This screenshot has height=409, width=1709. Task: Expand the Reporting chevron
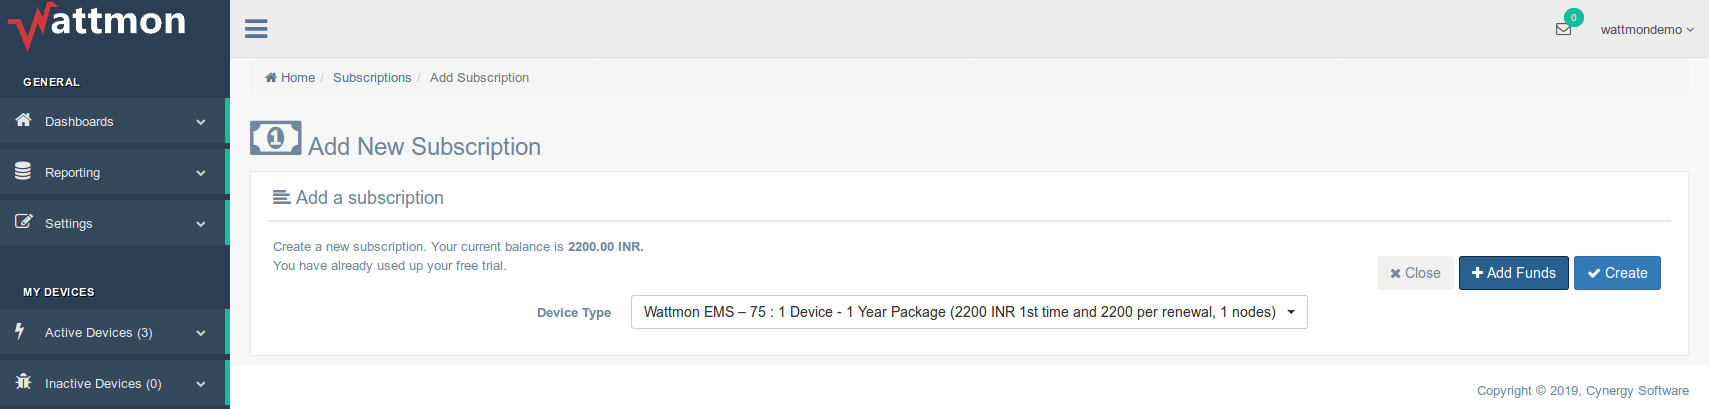201,173
